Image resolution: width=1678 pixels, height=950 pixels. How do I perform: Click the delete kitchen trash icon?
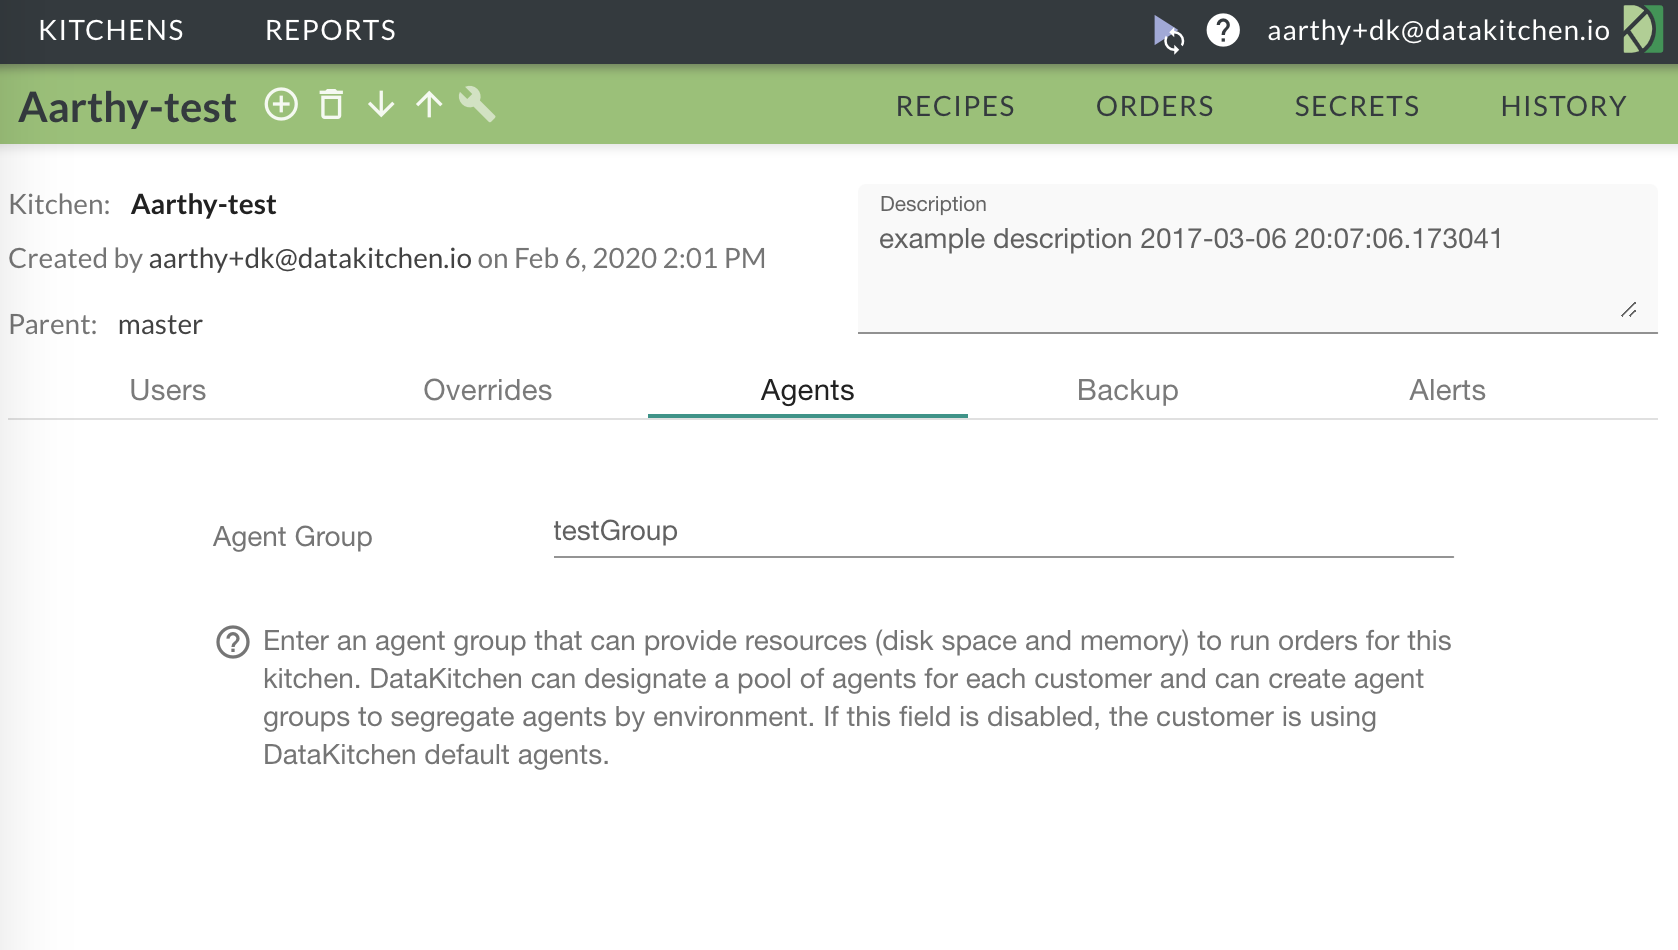(331, 104)
